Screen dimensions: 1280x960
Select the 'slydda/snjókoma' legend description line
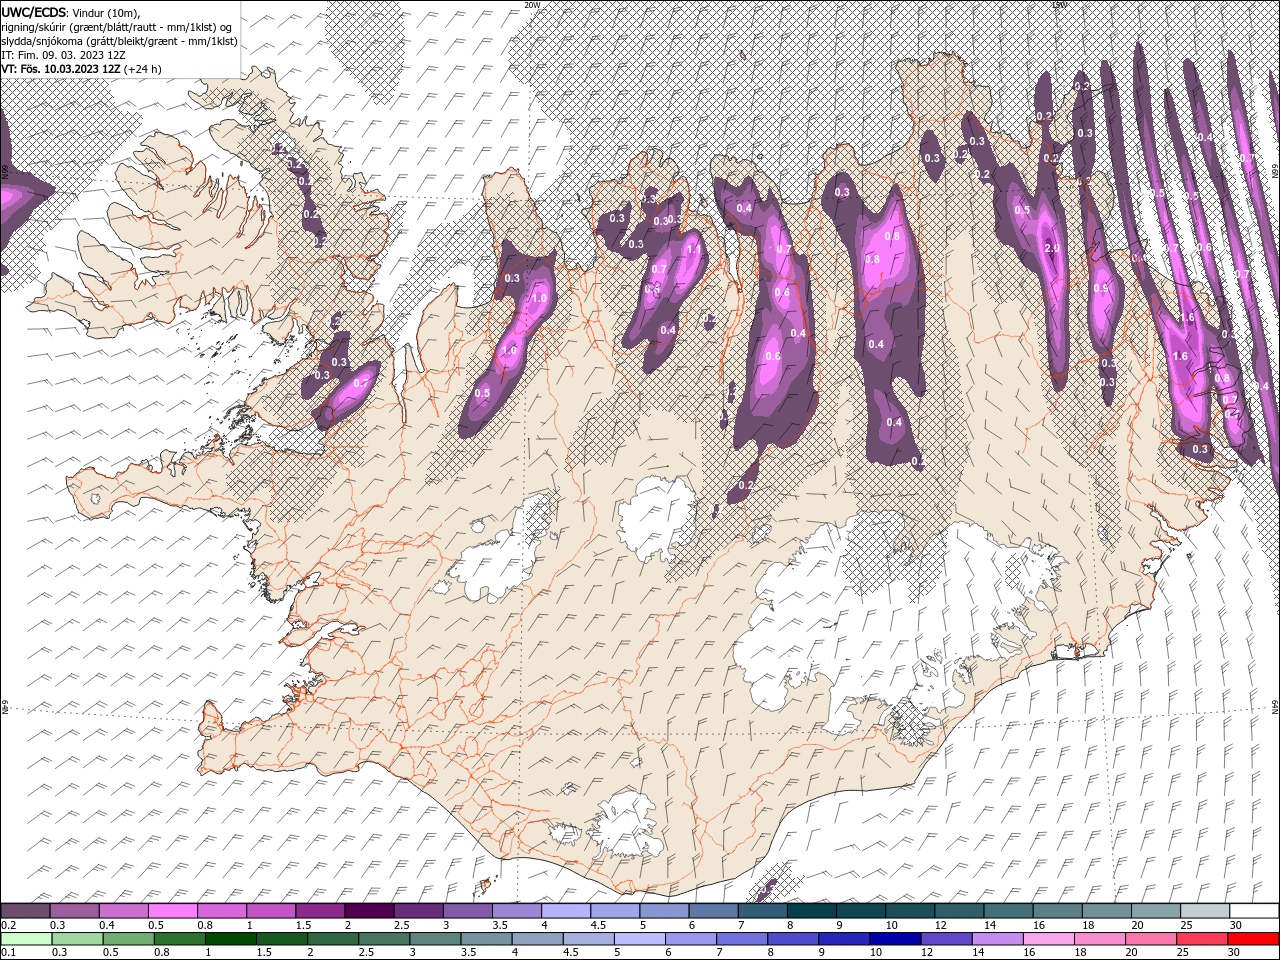119,41
